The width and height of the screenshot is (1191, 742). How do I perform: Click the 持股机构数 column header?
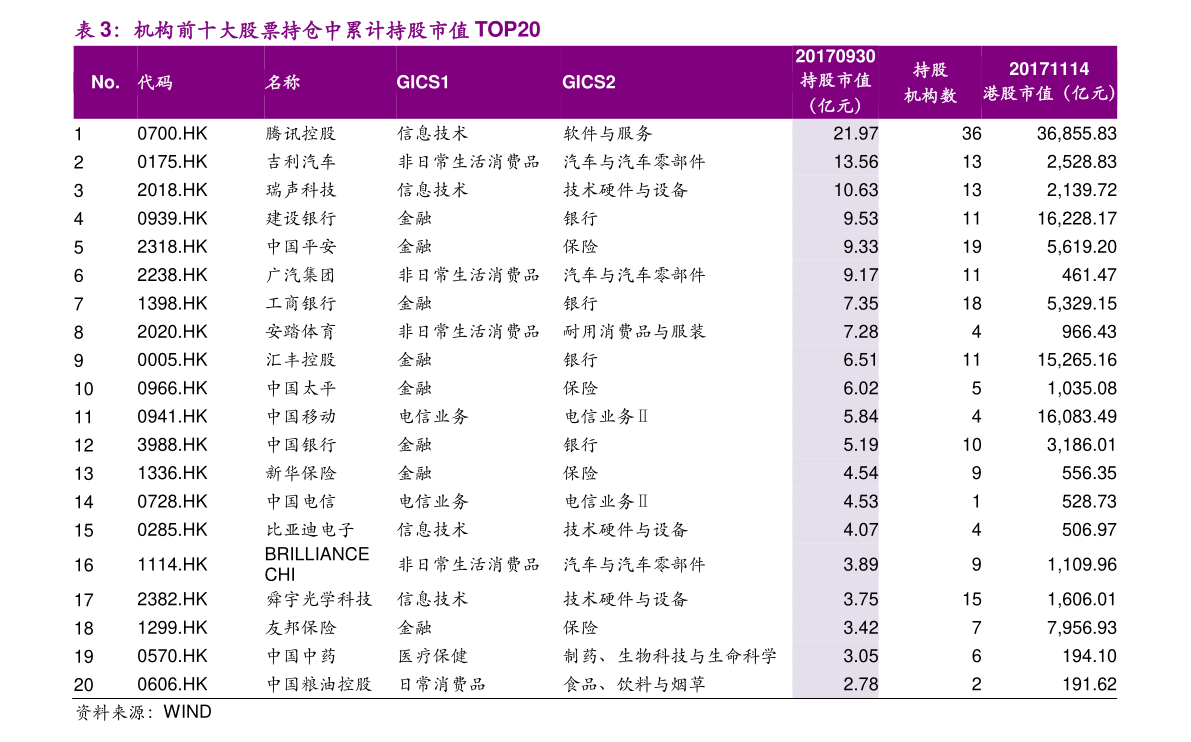coord(930,82)
